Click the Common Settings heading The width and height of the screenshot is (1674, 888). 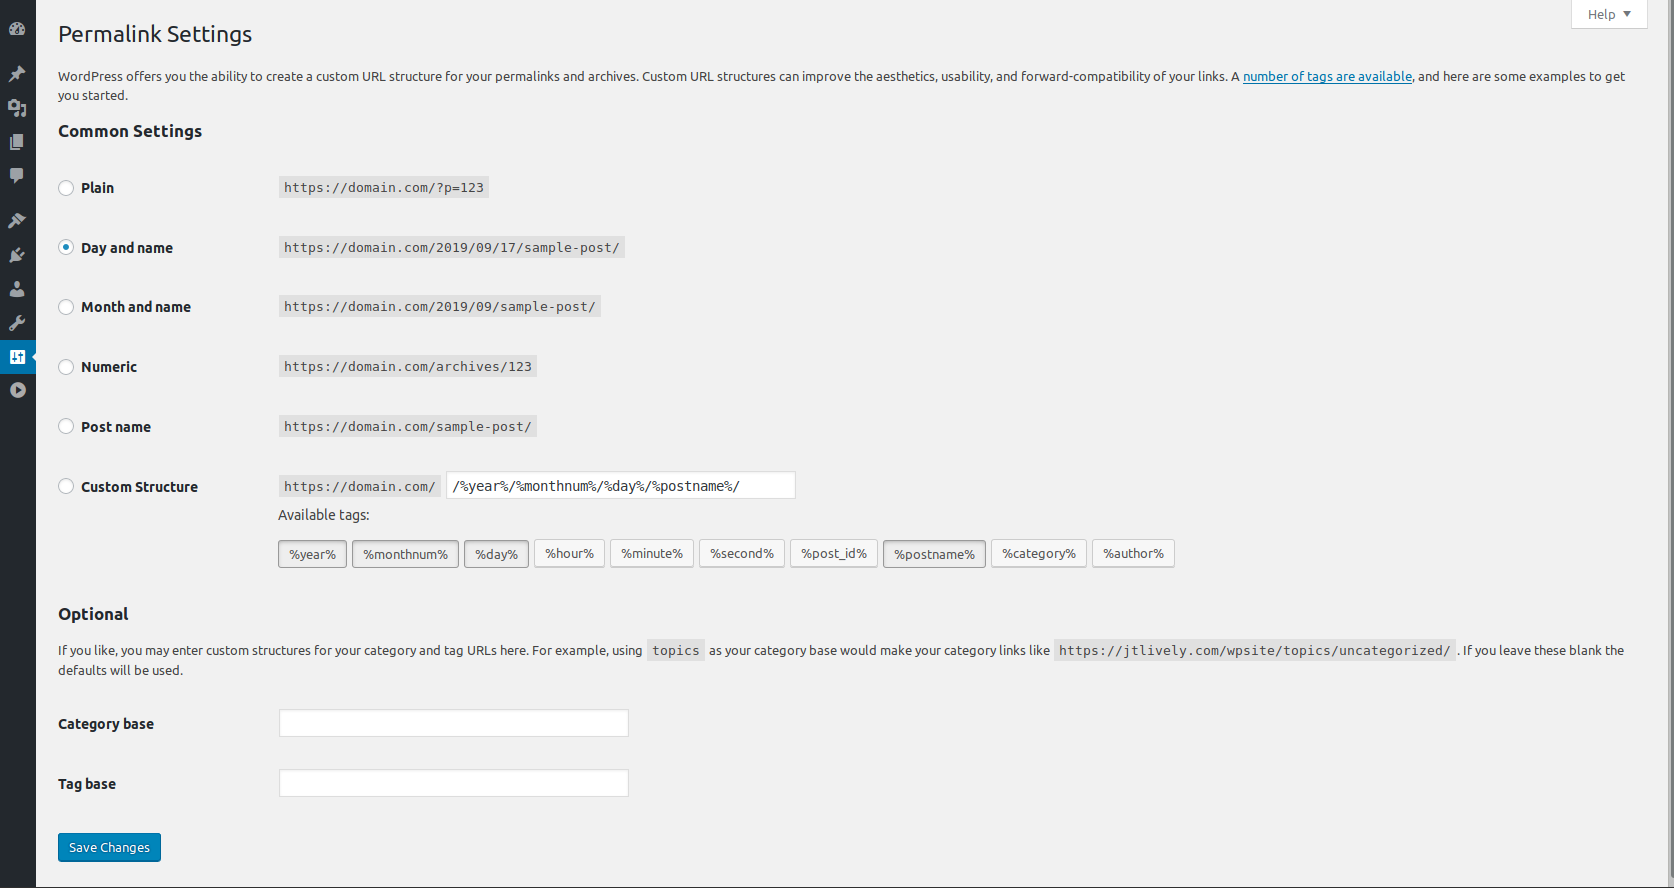click(130, 131)
